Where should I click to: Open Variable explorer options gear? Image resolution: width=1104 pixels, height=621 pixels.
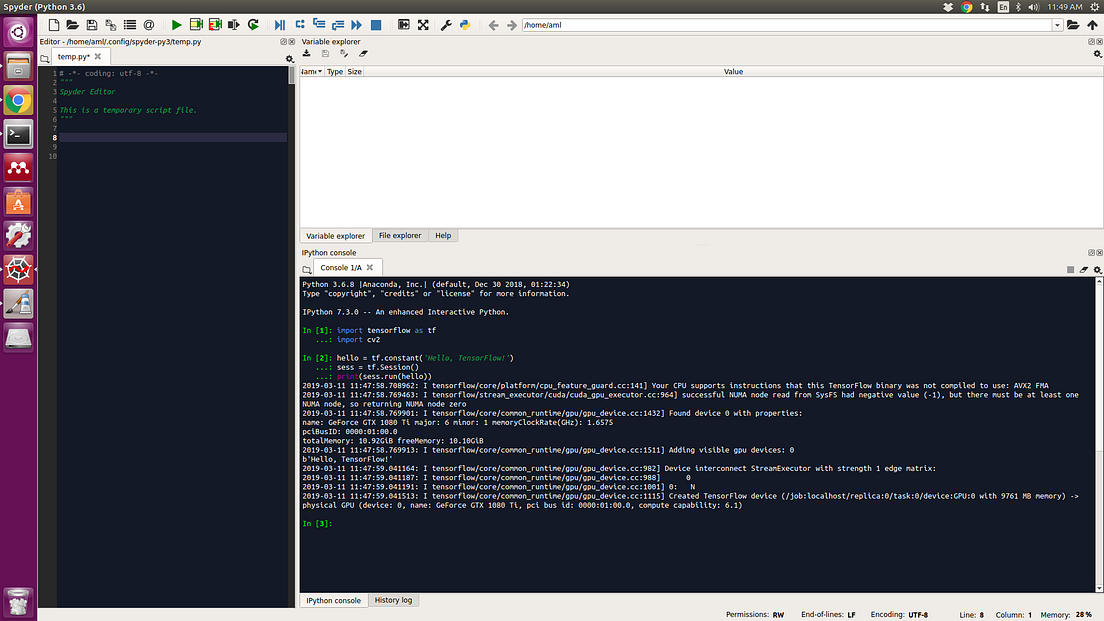point(1097,54)
